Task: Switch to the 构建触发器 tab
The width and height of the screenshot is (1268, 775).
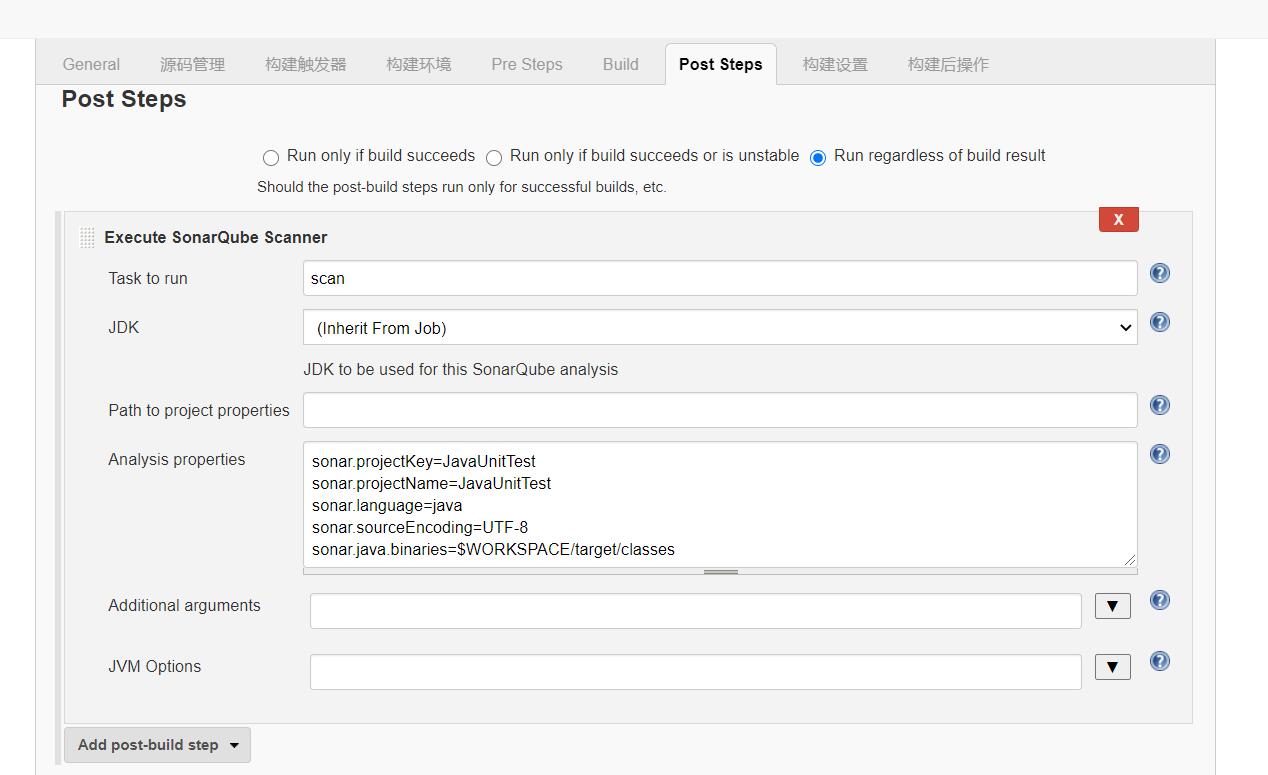Action: [305, 64]
